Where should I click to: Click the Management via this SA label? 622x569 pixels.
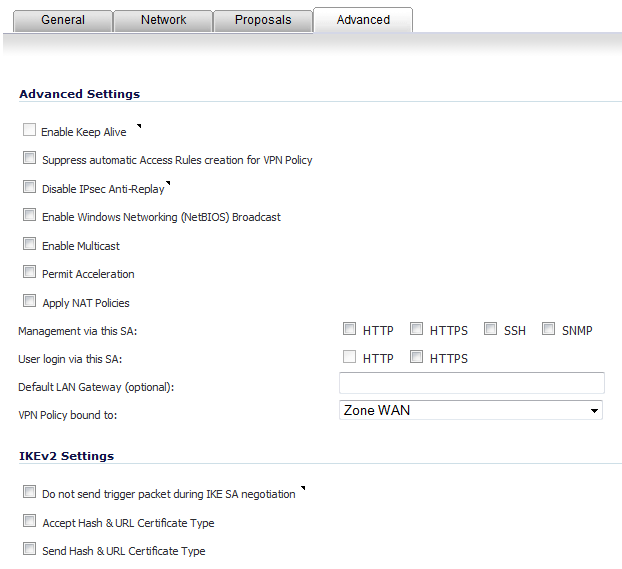click(x=78, y=331)
